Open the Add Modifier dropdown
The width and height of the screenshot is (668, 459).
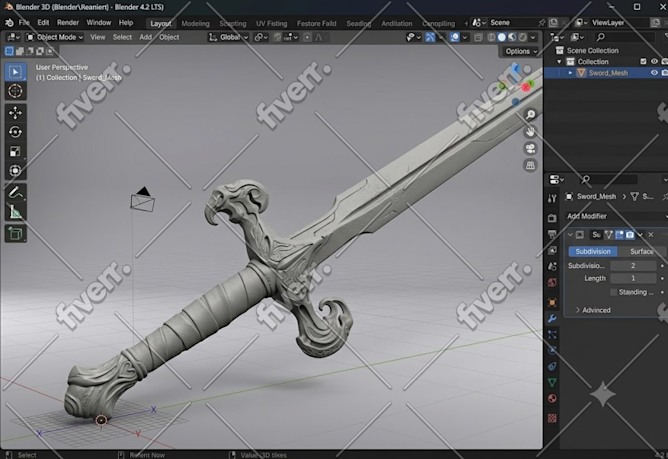point(616,216)
